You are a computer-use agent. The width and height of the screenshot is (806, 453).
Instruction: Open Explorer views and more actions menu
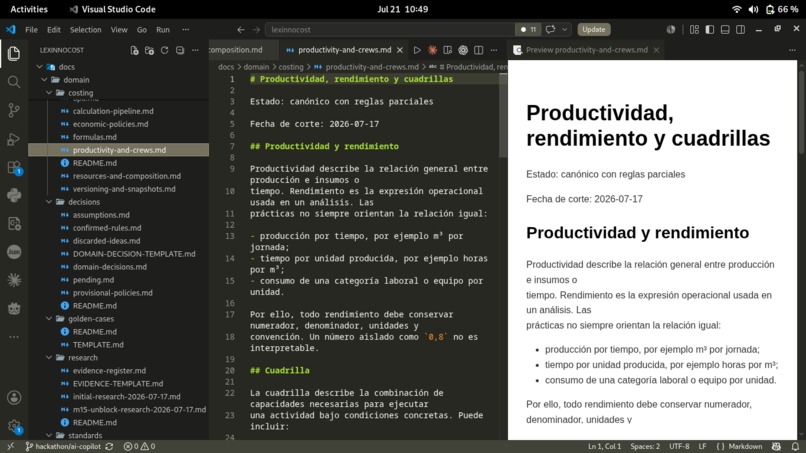195,50
